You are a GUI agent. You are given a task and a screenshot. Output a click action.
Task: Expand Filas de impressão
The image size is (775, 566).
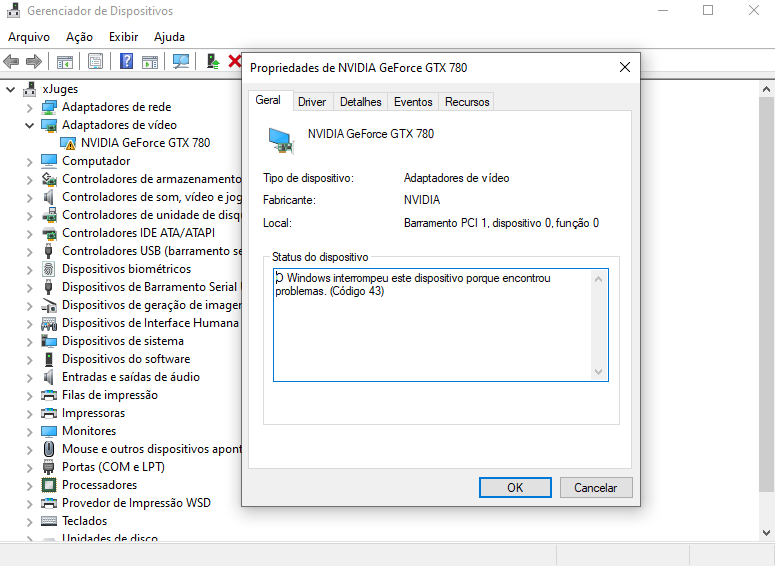(30, 395)
